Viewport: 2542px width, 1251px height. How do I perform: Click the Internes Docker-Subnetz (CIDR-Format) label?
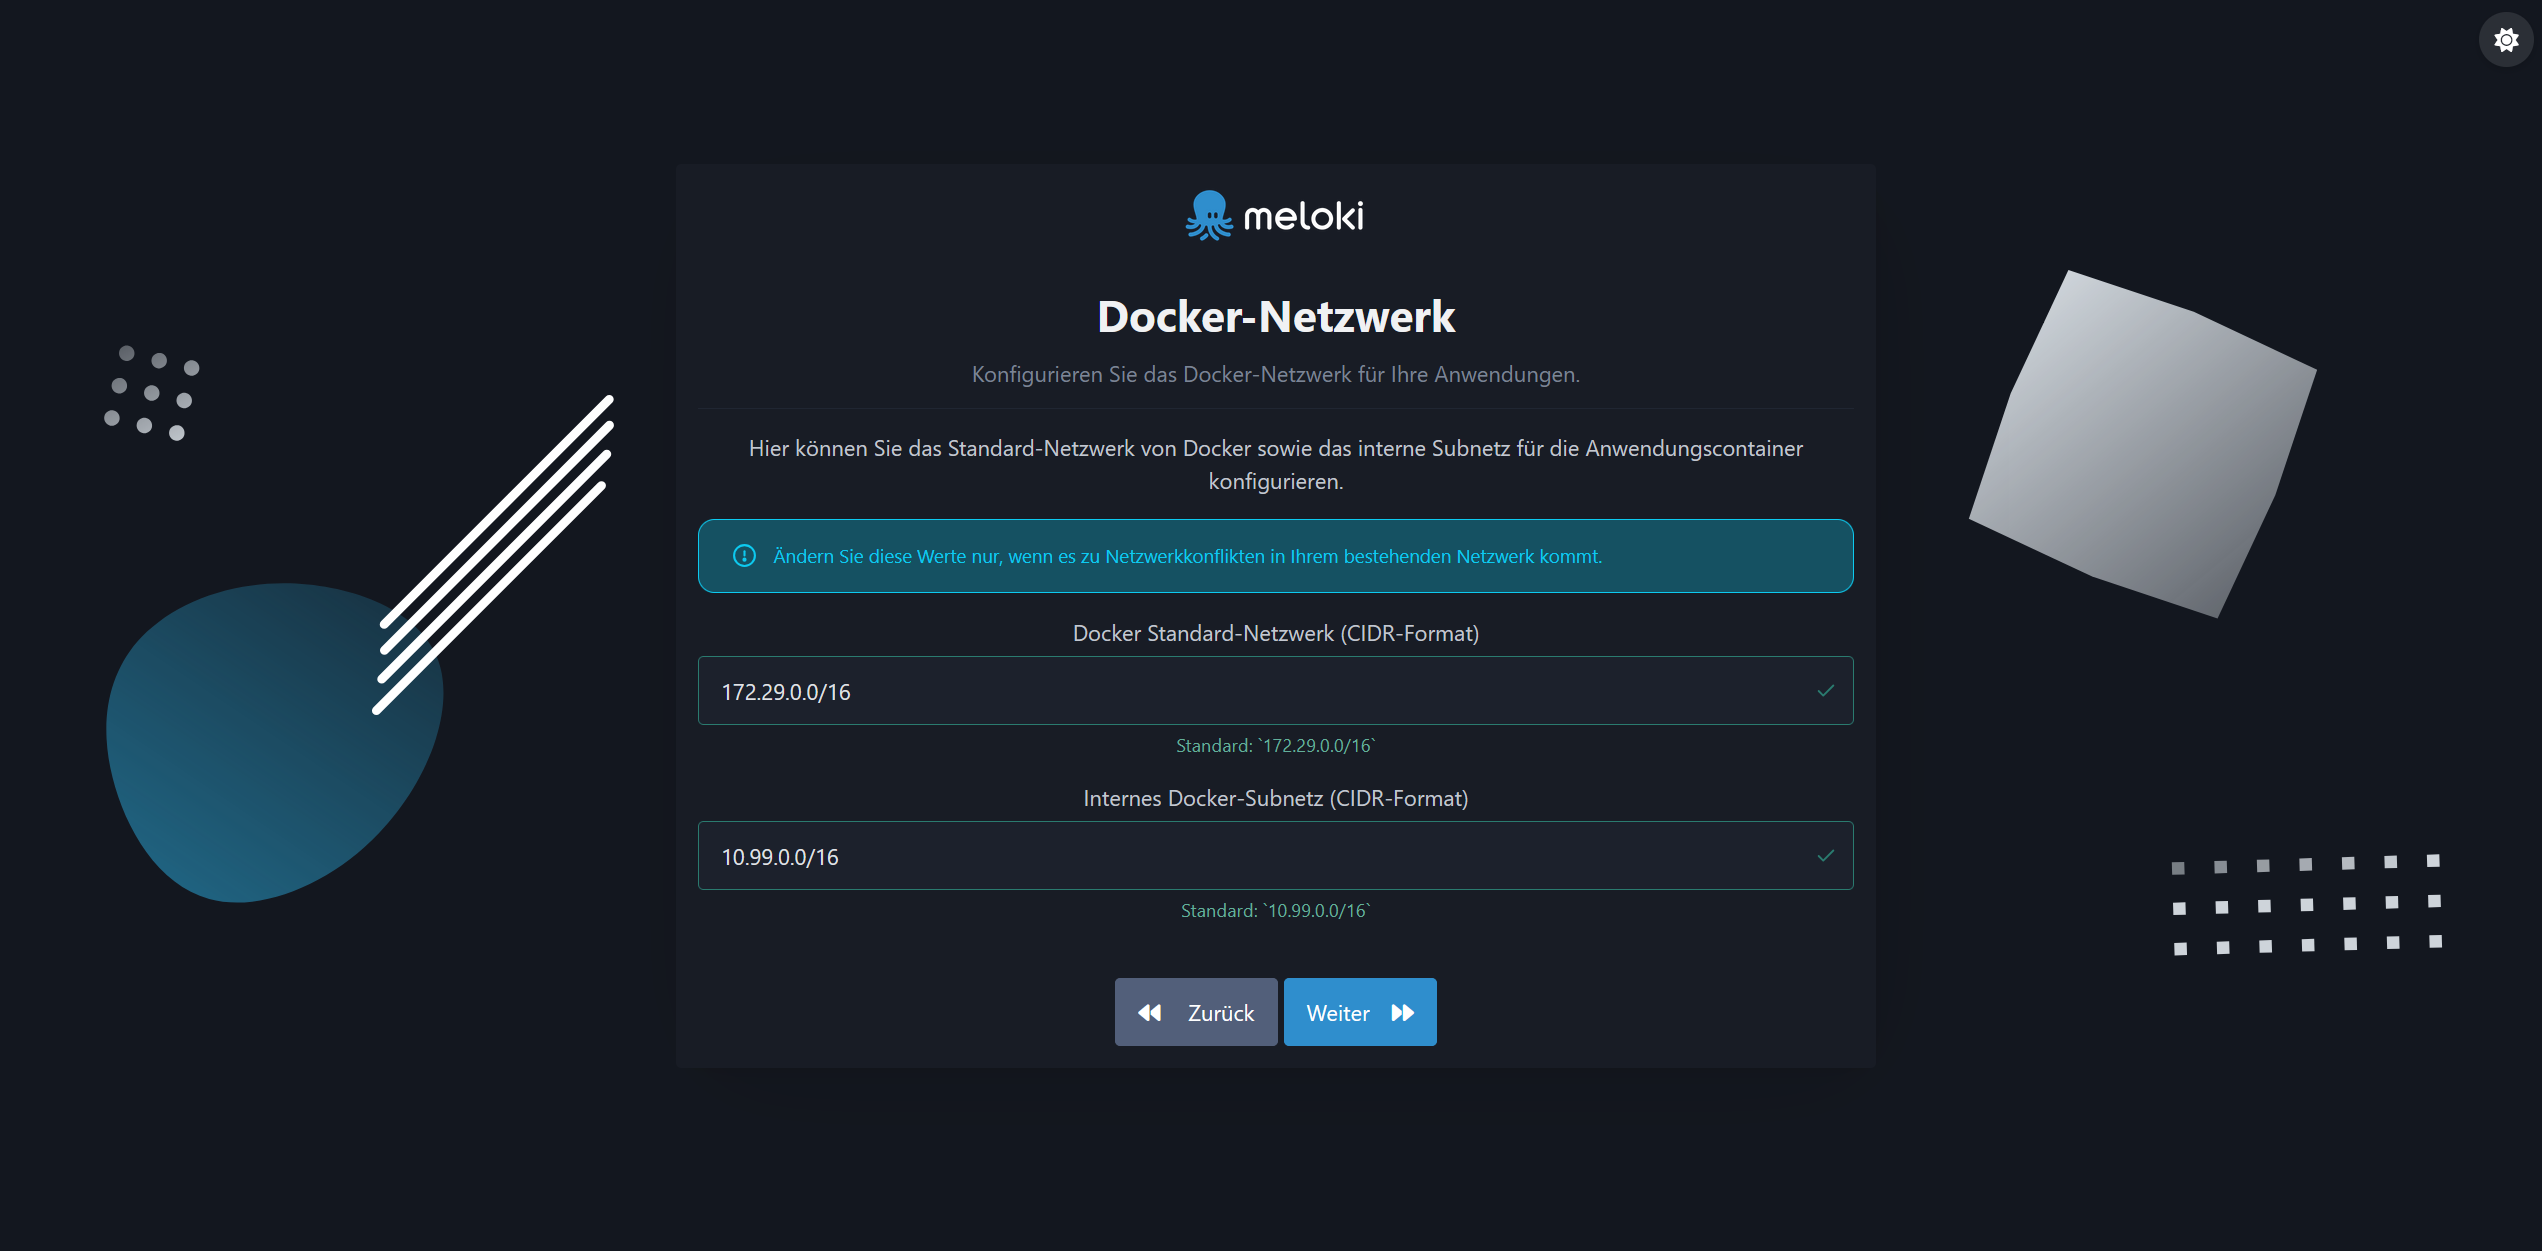(x=1276, y=798)
